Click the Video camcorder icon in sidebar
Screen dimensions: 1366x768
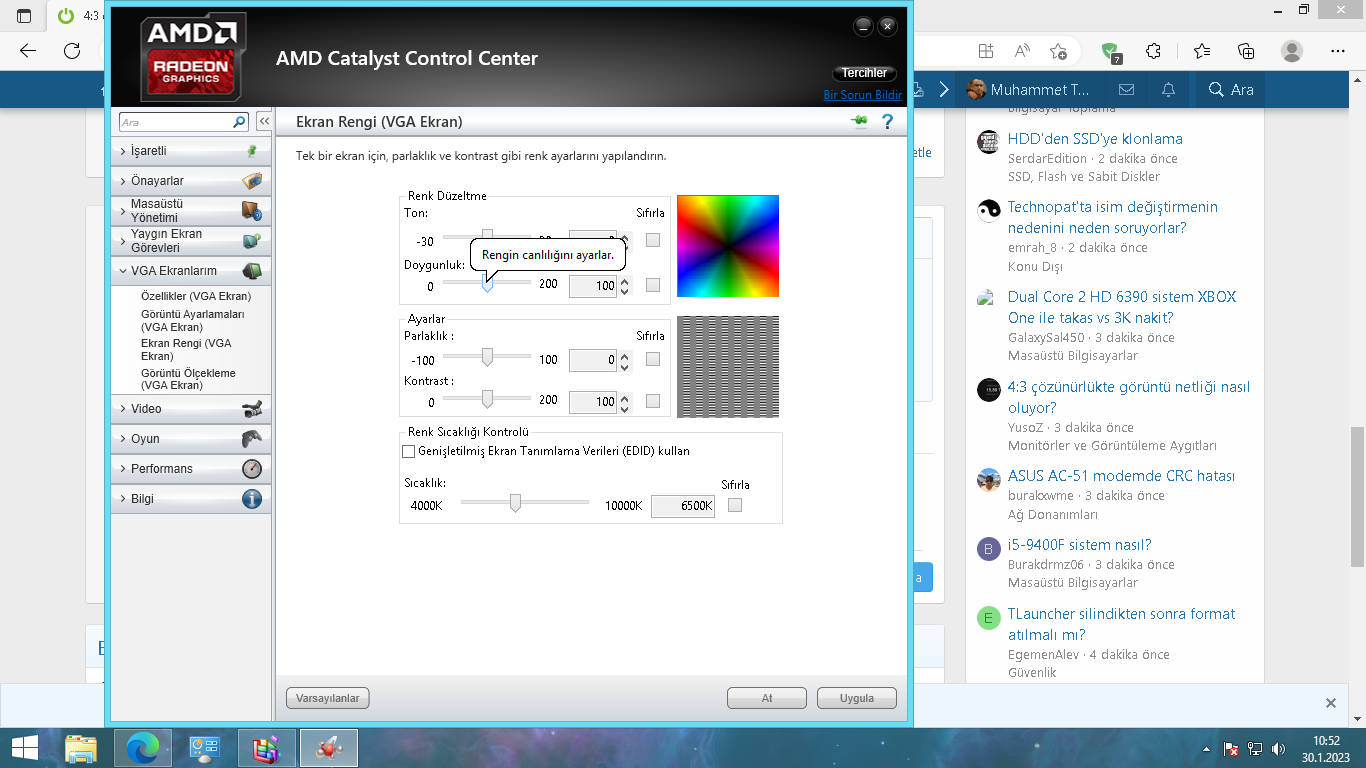[252, 409]
